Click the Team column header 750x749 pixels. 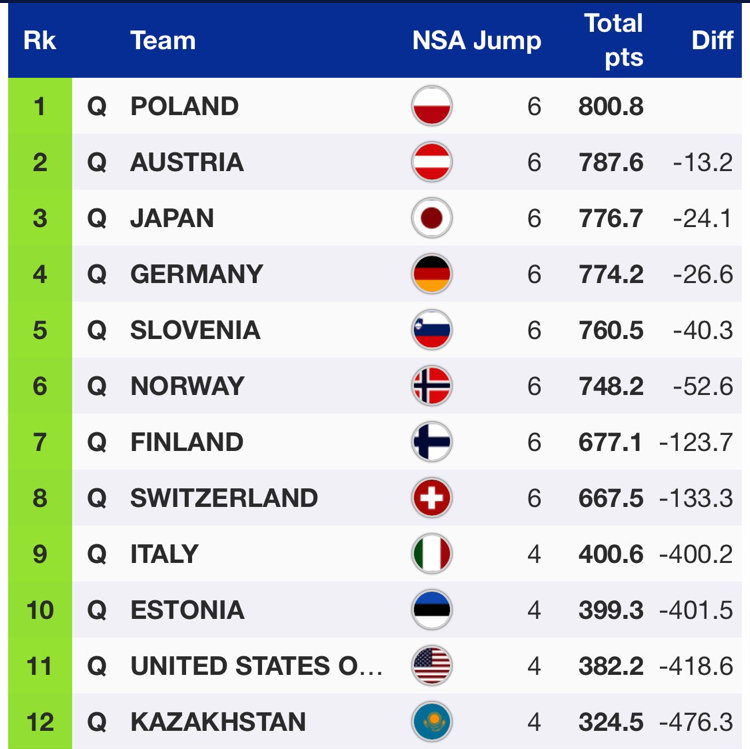click(162, 41)
